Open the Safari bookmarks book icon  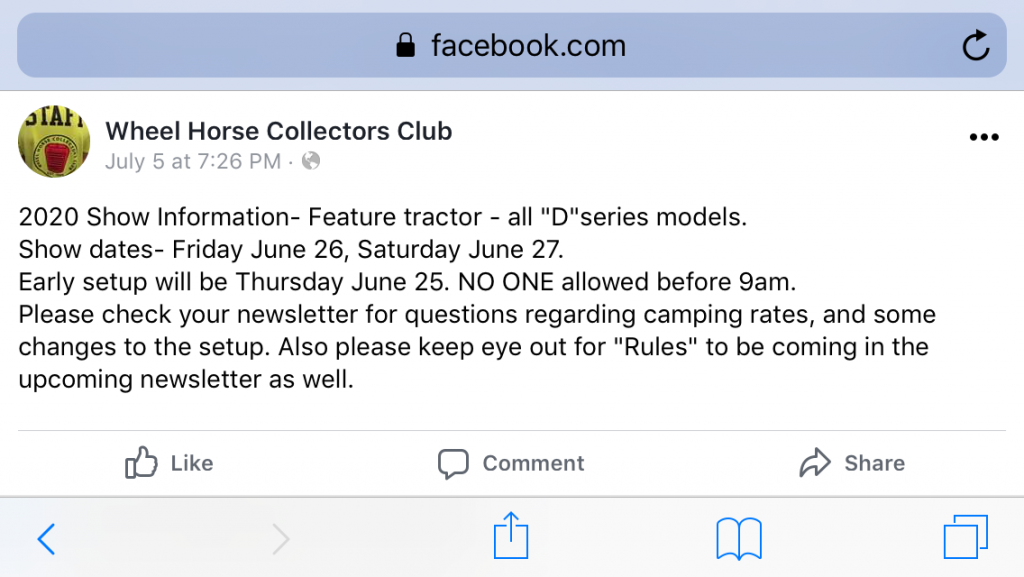[x=739, y=539]
